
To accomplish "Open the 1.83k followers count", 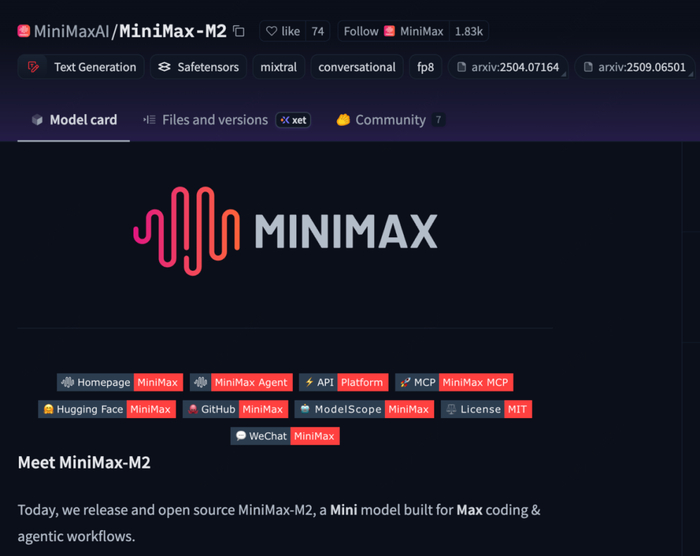I will click(x=469, y=31).
